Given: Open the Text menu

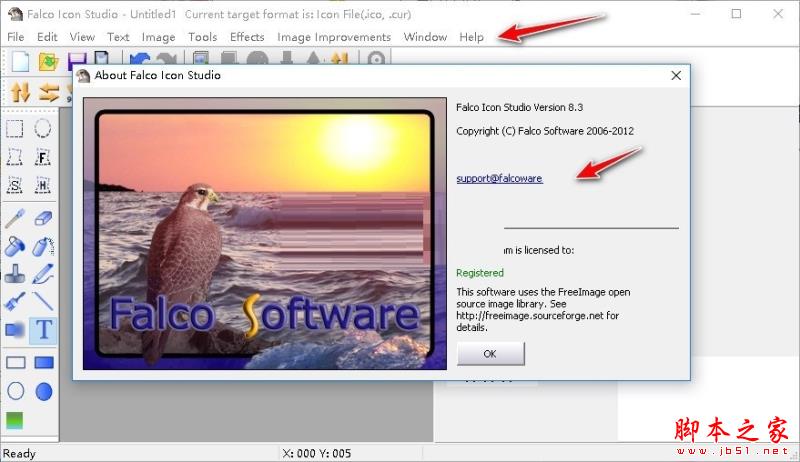Looking at the screenshot, I should click(x=118, y=37).
